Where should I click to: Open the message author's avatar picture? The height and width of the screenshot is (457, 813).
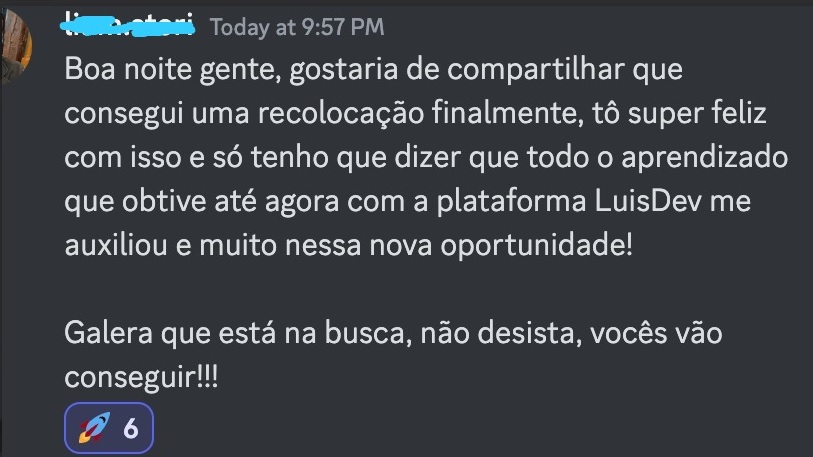pyautogui.click(x=16, y=46)
